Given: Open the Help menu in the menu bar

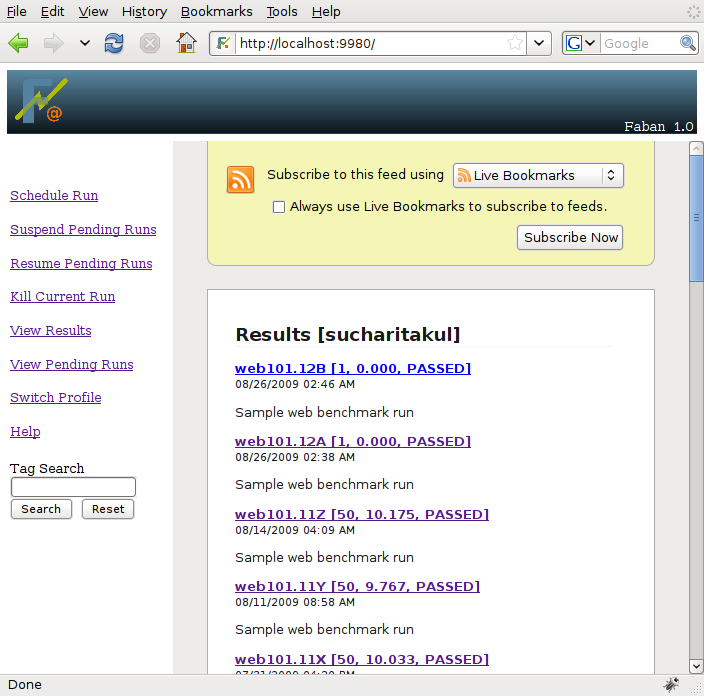Looking at the screenshot, I should coord(326,11).
